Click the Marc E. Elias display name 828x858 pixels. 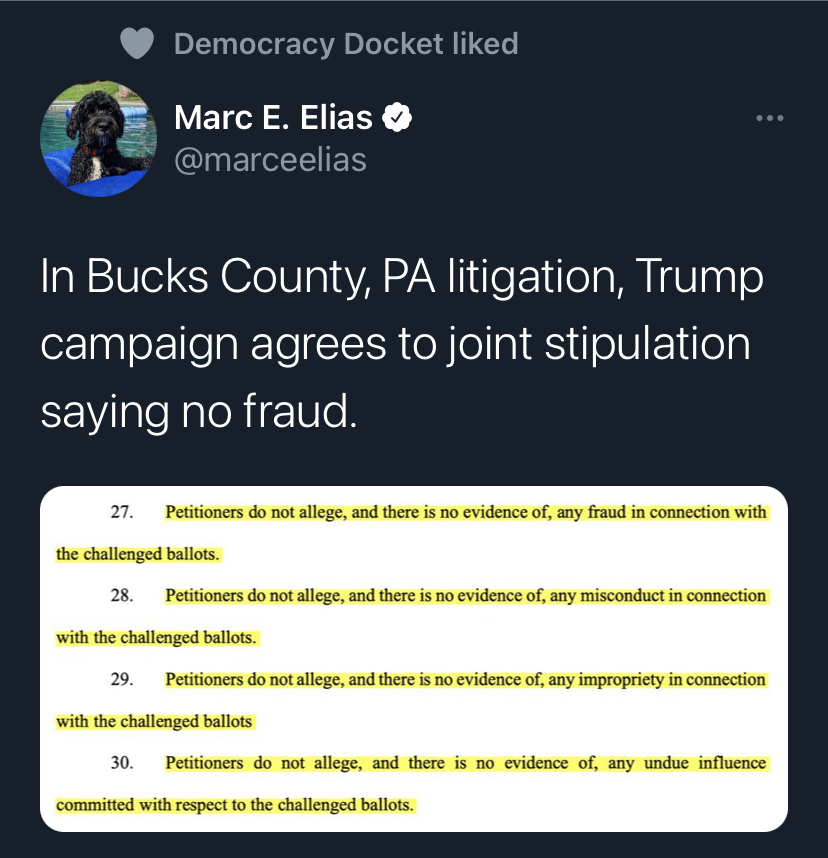[273, 119]
